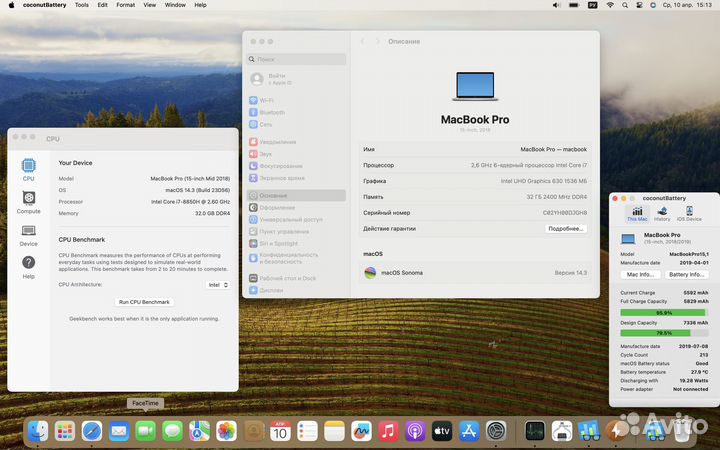This screenshot has width=720, height=450.
Task: Open Photos from the Dock
Action: [x=226, y=431]
